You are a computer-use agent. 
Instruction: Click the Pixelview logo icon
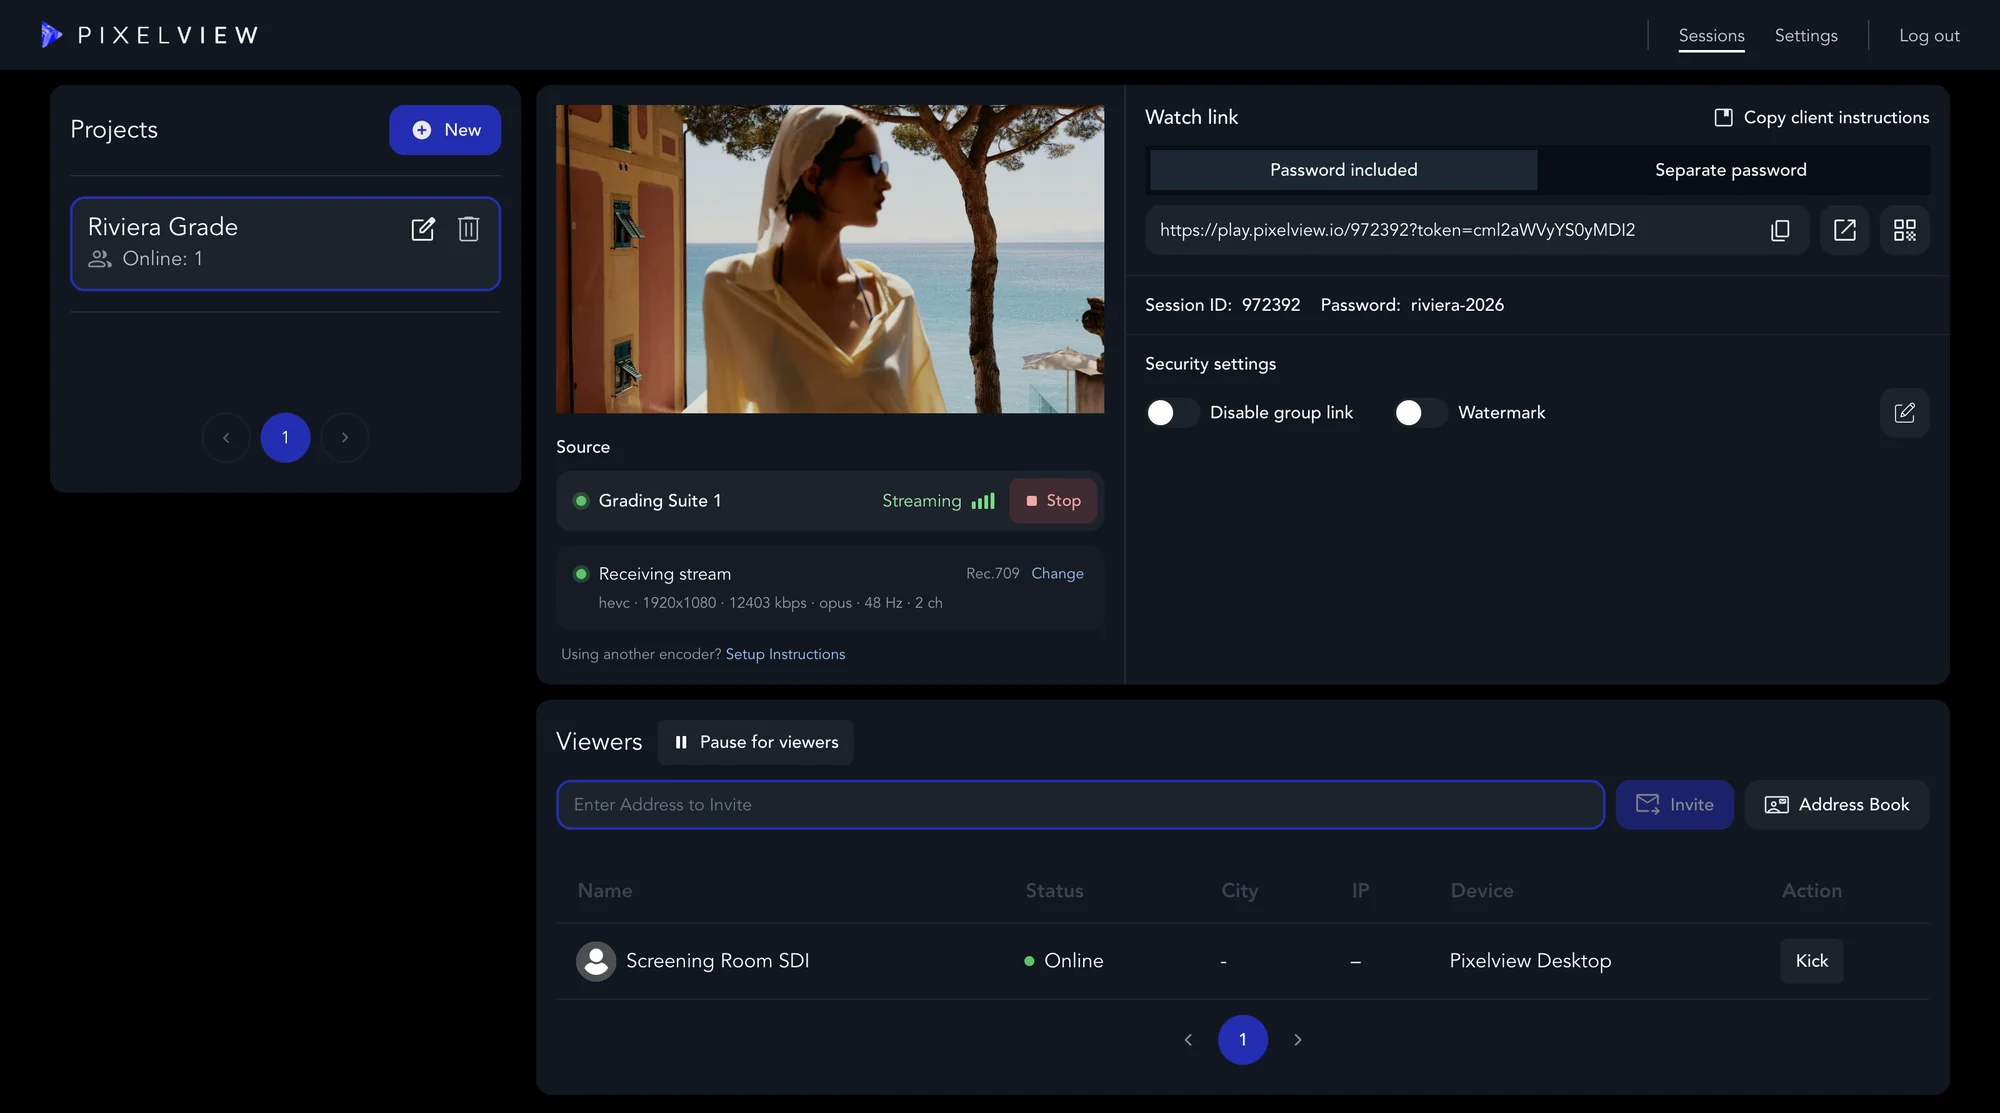point(51,35)
